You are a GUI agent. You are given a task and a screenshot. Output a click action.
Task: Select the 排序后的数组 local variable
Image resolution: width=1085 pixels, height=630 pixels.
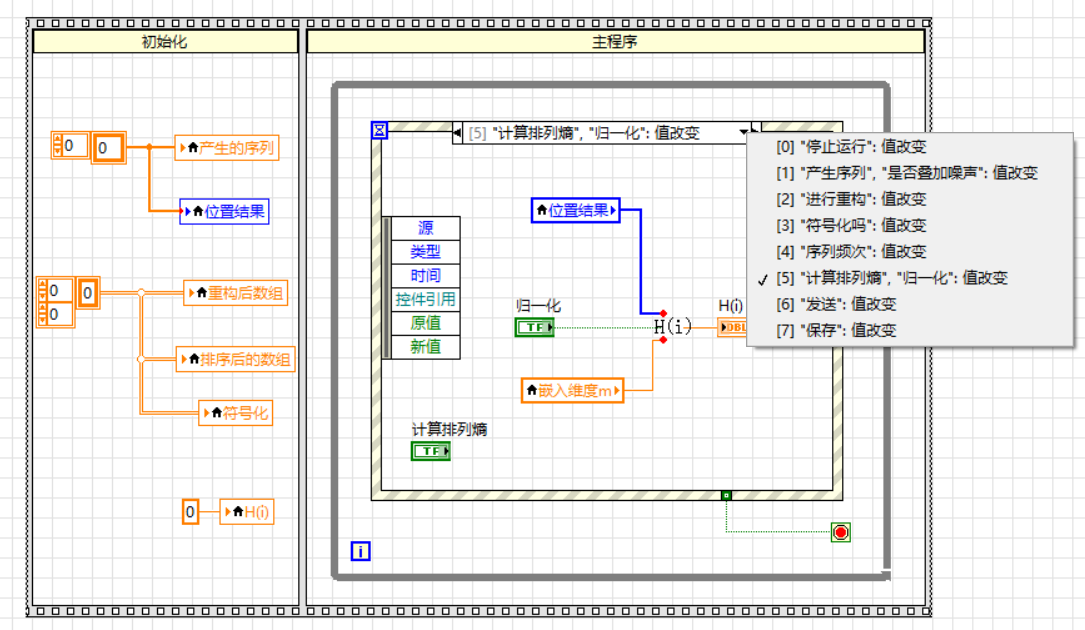(237, 360)
